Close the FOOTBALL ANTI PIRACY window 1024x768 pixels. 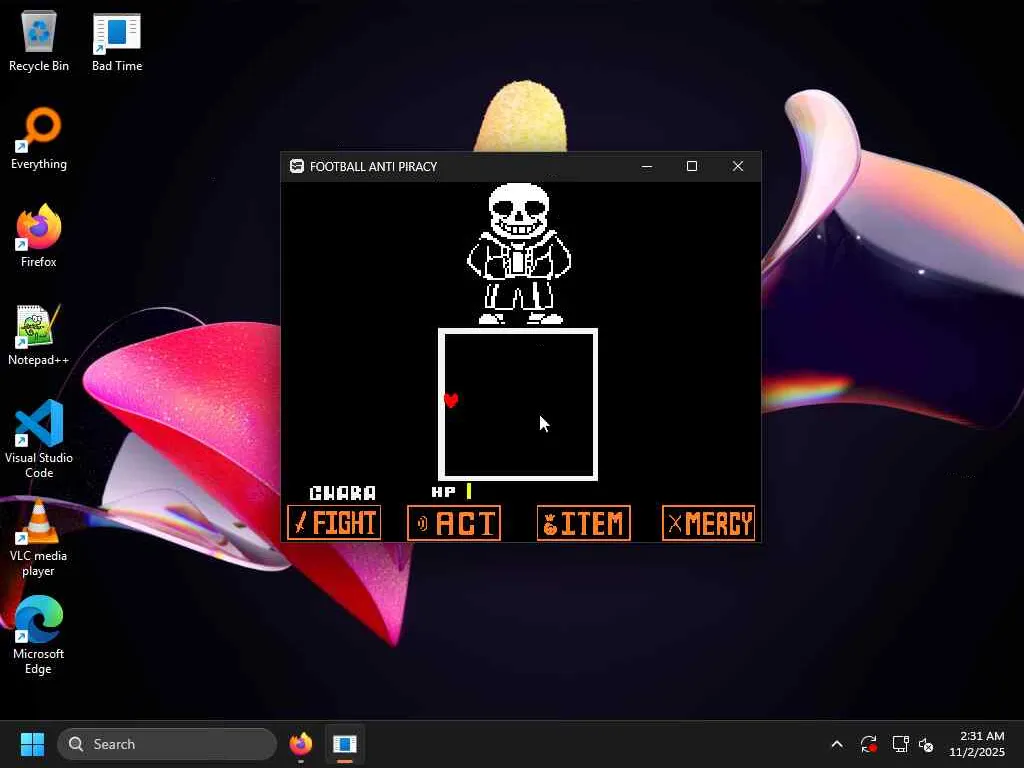pyautogui.click(x=738, y=167)
